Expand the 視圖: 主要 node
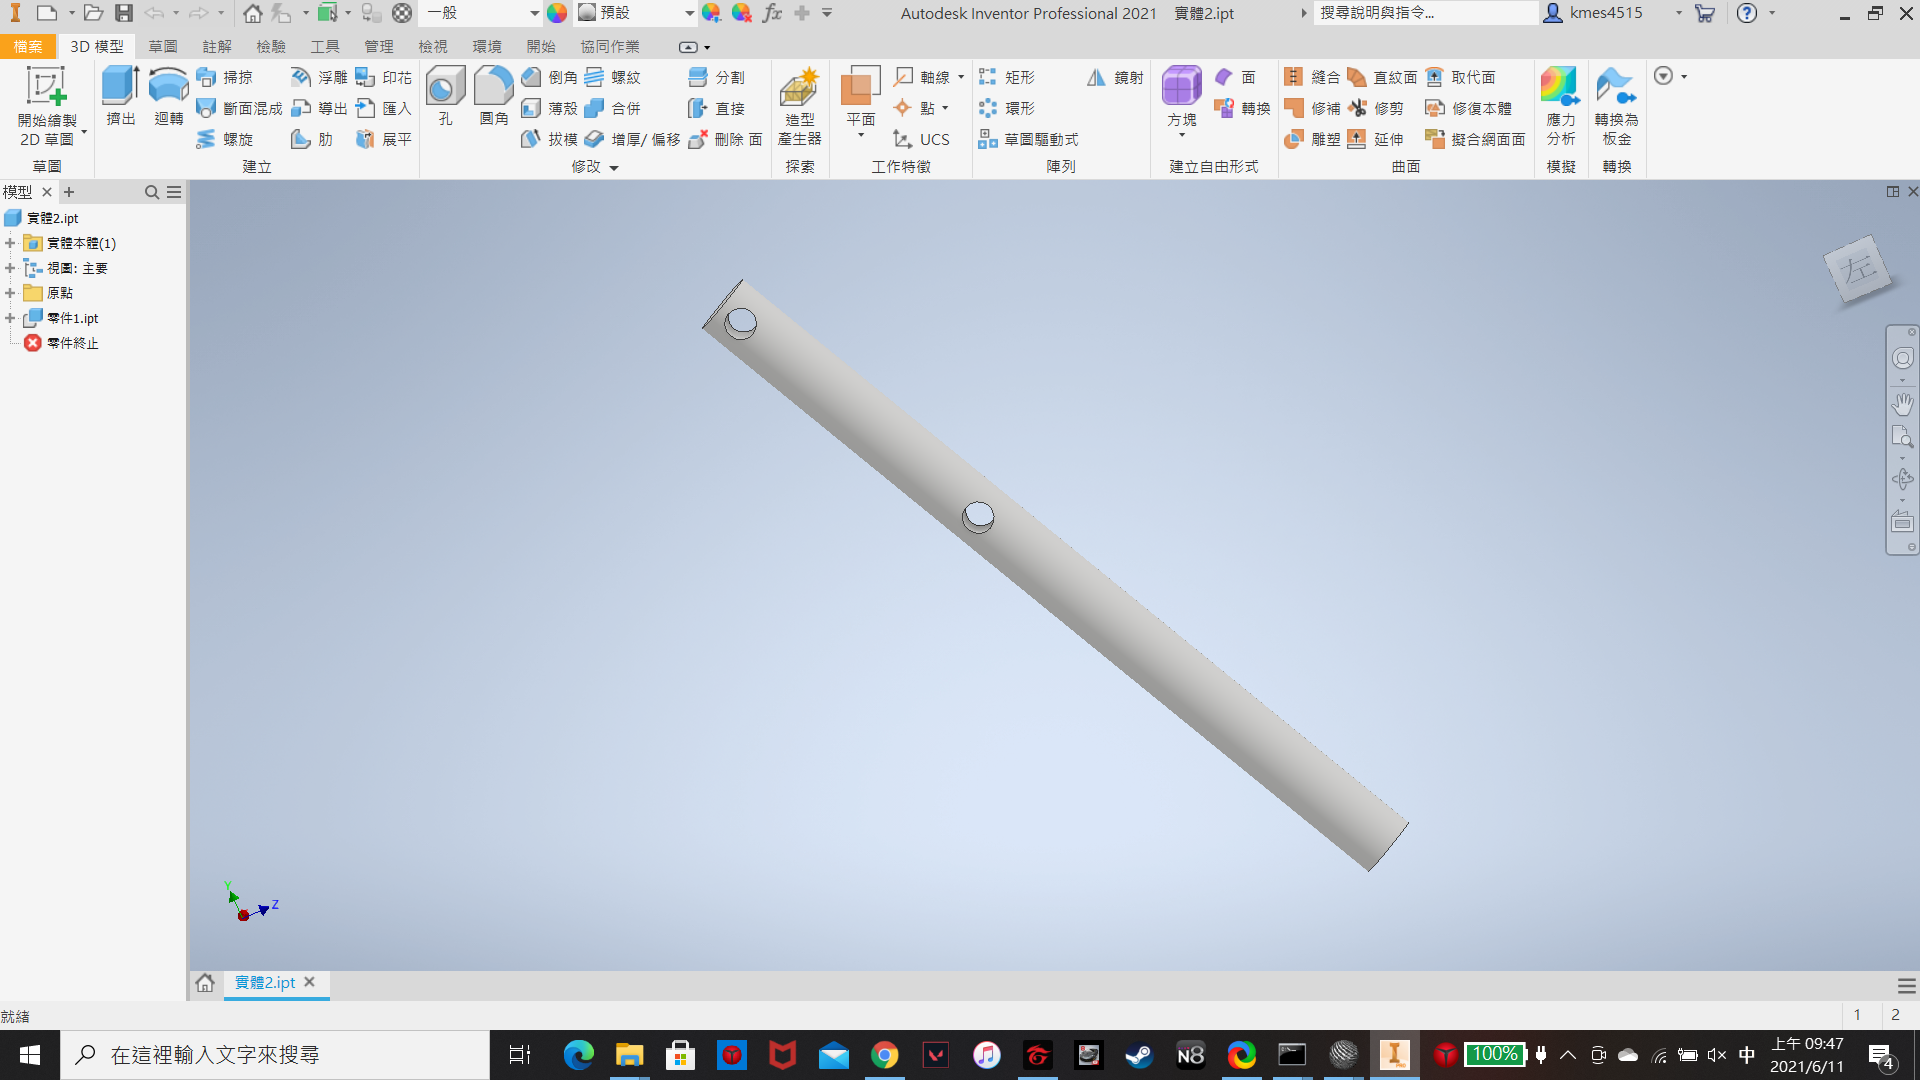1920x1080 pixels. pos(10,268)
